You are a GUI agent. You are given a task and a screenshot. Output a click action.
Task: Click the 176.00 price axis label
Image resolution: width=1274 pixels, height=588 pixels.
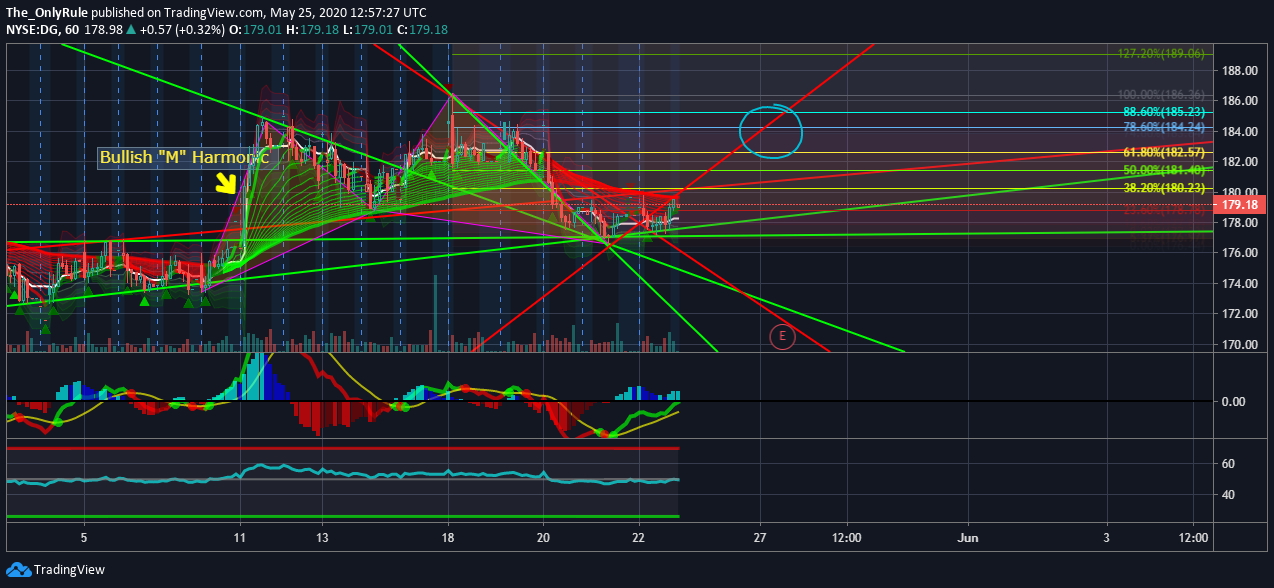[x=1238, y=253]
